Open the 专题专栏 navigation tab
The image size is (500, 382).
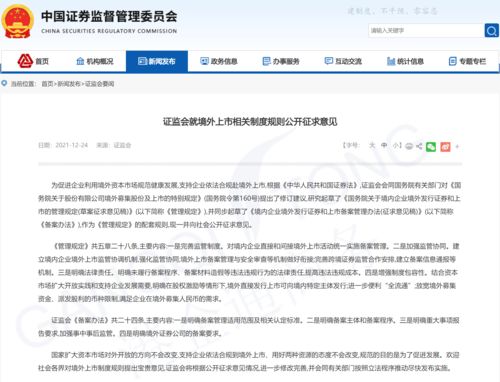click(x=467, y=61)
